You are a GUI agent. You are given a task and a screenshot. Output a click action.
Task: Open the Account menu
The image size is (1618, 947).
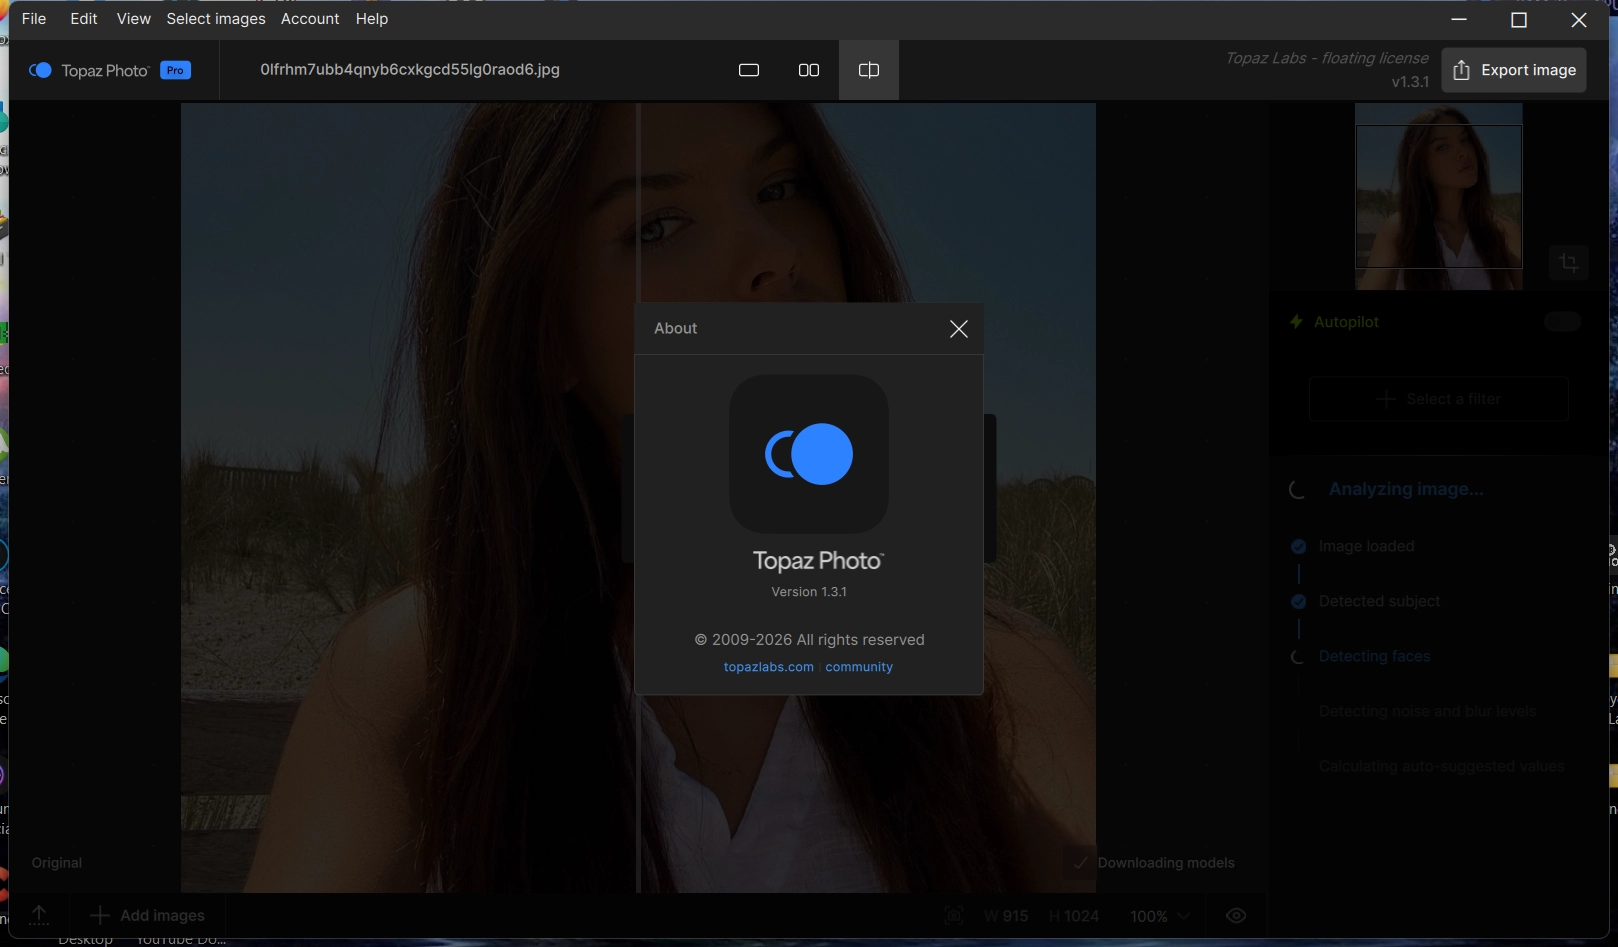pos(310,19)
